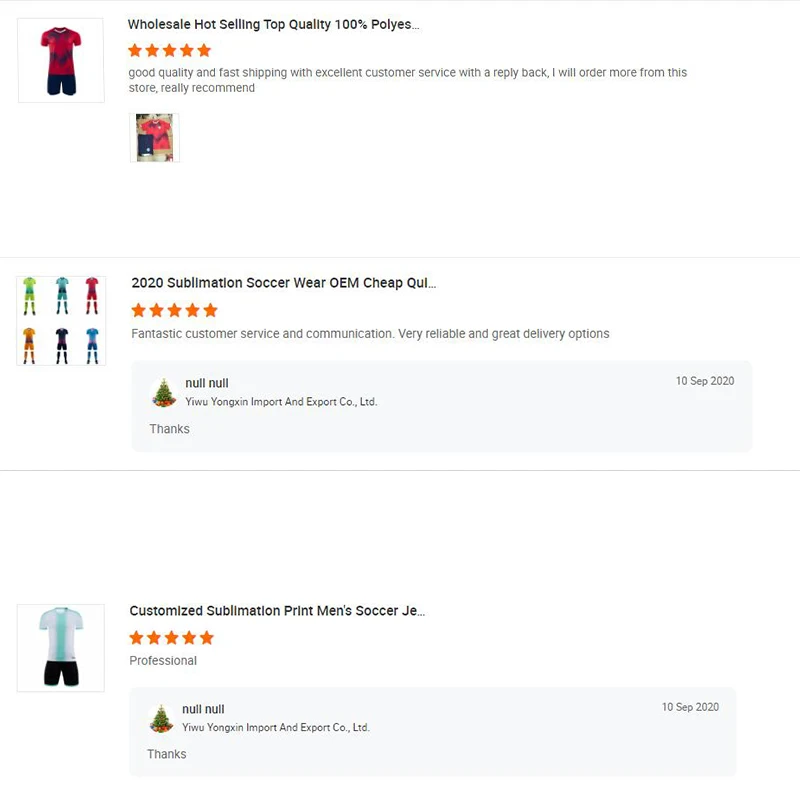Click the Christmas tree avatar in second reply
Screen dimensions: 800x800
point(161,718)
